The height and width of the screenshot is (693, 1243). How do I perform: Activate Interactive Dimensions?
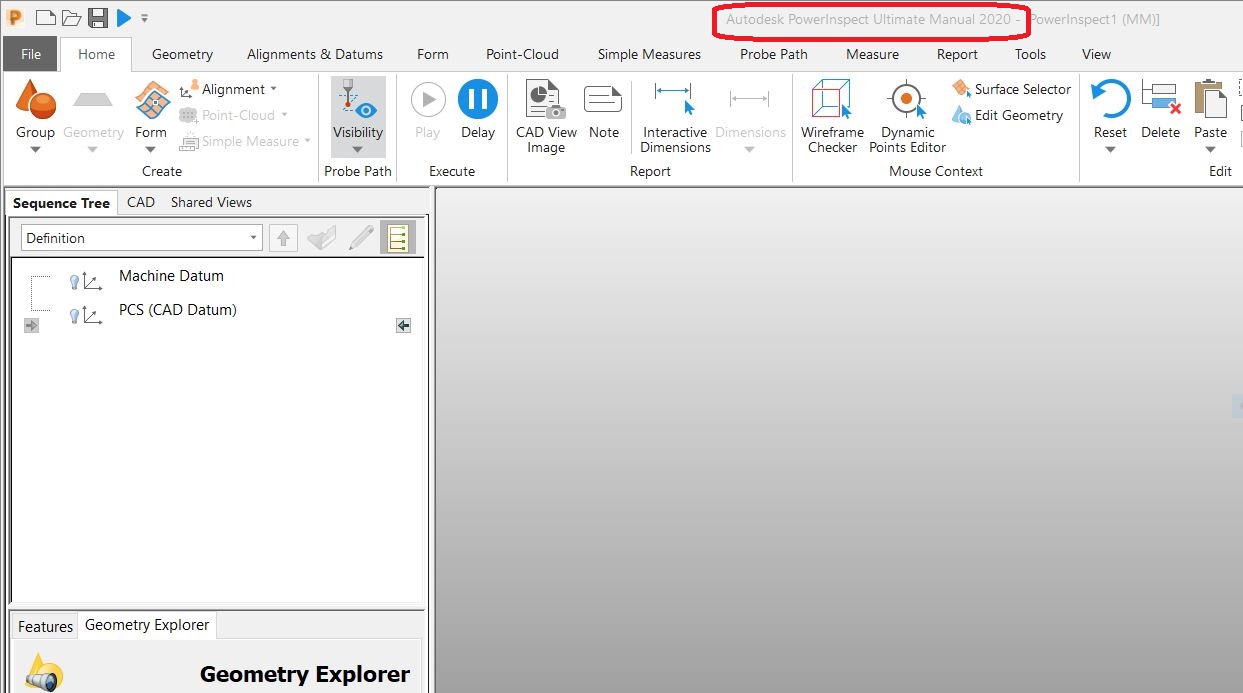[675, 117]
